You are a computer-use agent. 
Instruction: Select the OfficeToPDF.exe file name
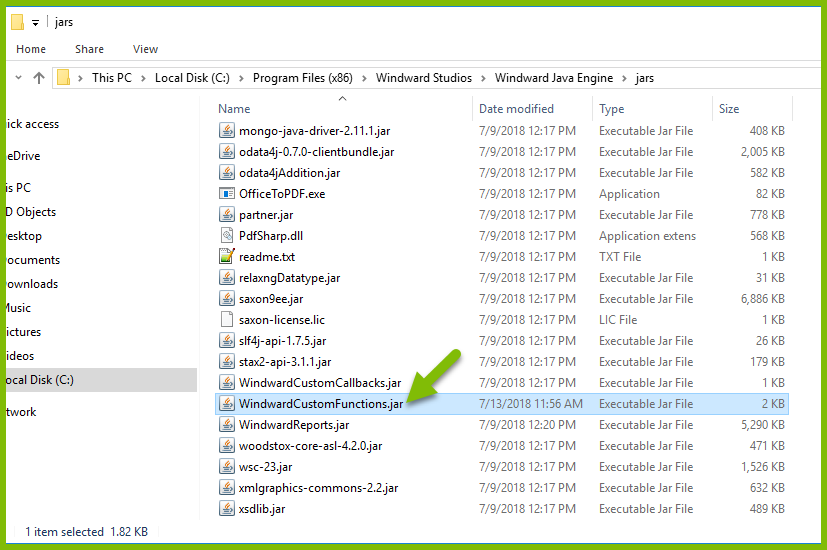tap(282, 194)
